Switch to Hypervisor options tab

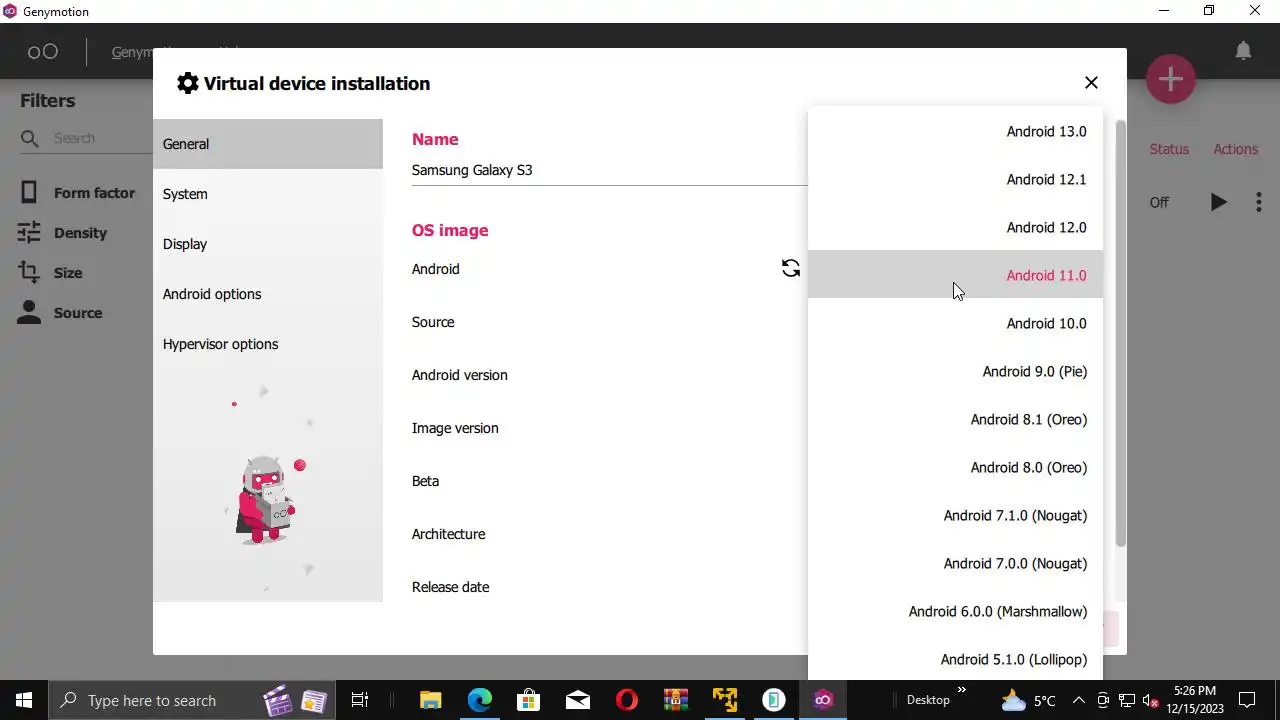268,344
